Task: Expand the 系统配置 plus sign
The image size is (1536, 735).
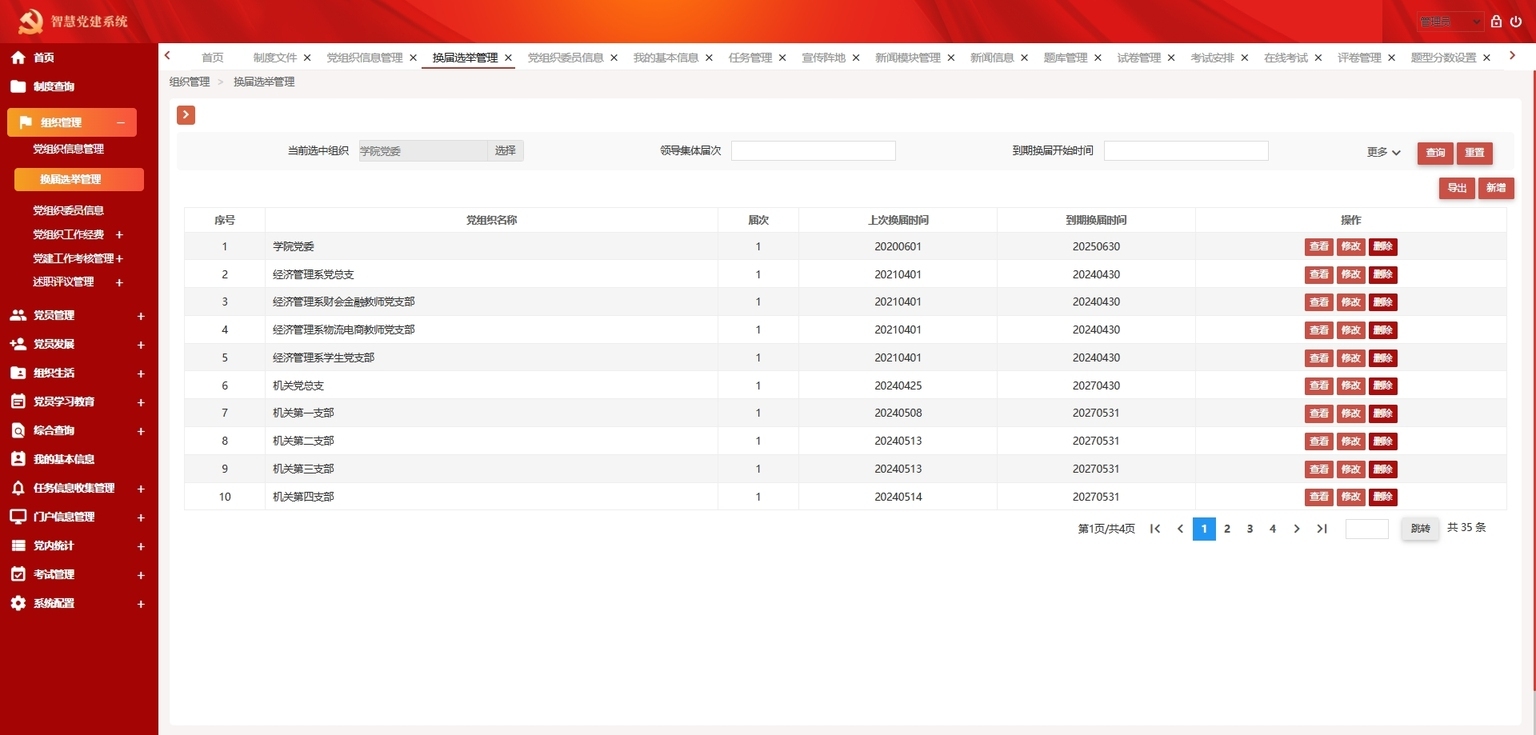Action: (141, 604)
